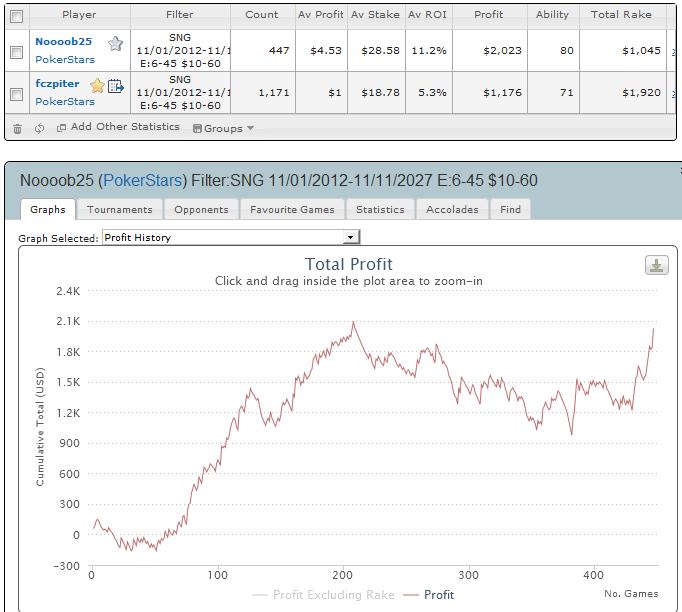
Task: Toggle the gold favourite star for fczpiter
Action: point(97,86)
